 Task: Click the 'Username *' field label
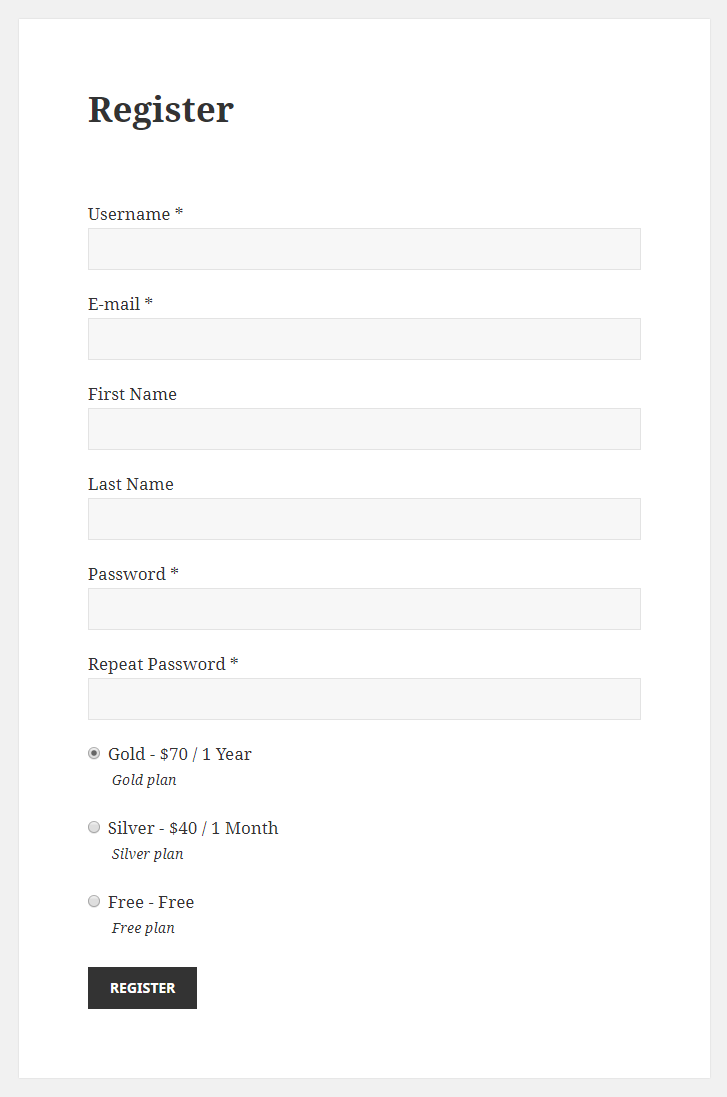(x=135, y=214)
